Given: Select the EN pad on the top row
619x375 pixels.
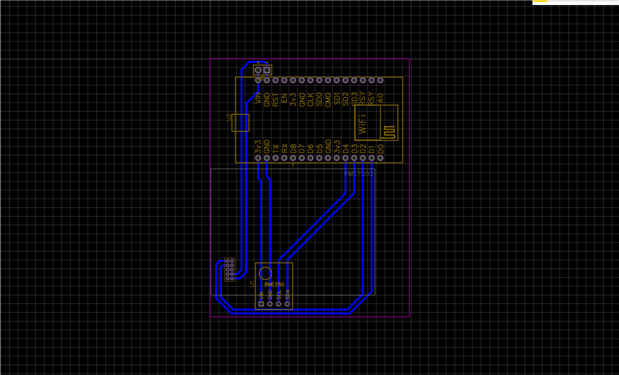Looking at the screenshot, I should [x=284, y=80].
